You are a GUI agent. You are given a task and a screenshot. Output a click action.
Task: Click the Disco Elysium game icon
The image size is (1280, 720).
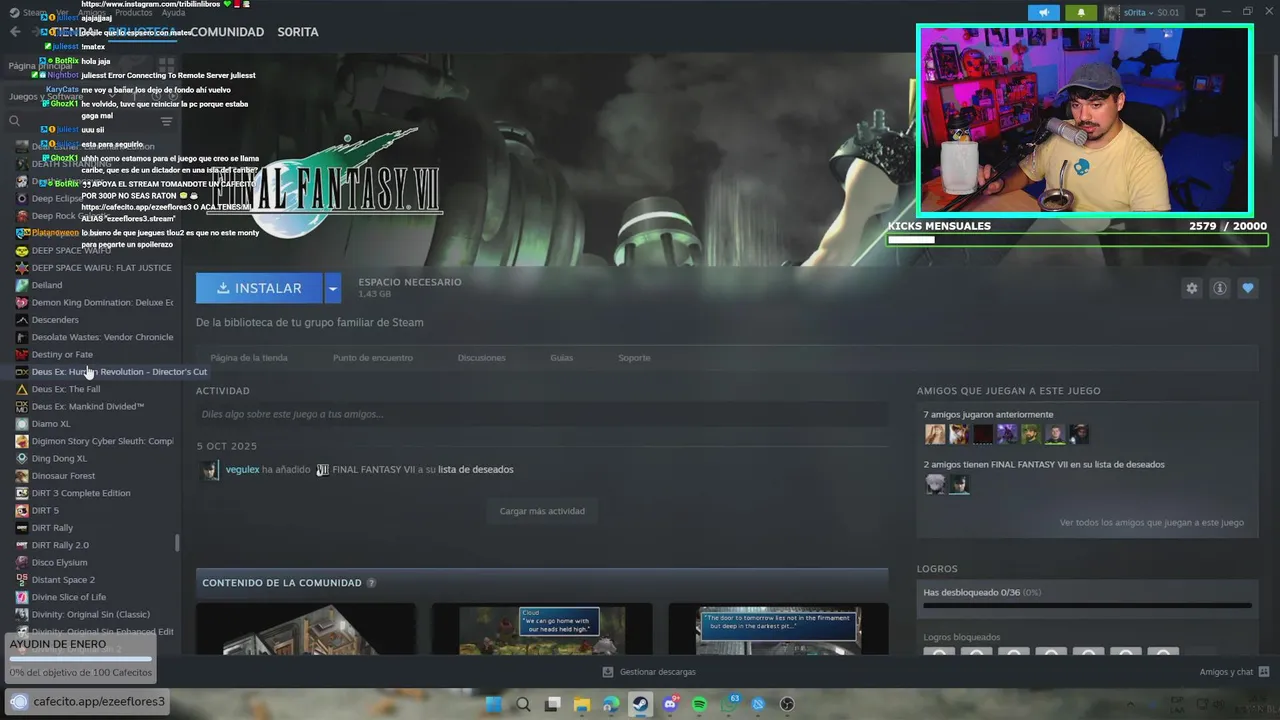(22, 562)
